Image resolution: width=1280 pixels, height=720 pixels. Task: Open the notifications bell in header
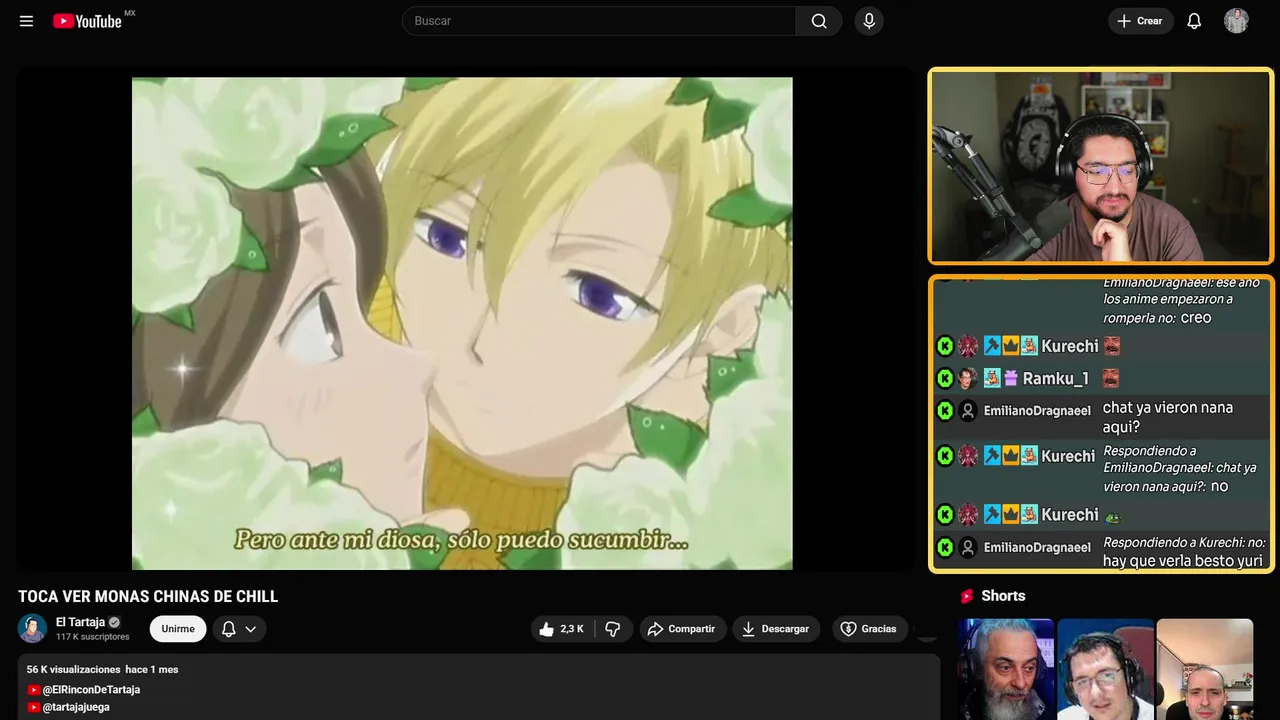tap(1194, 21)
